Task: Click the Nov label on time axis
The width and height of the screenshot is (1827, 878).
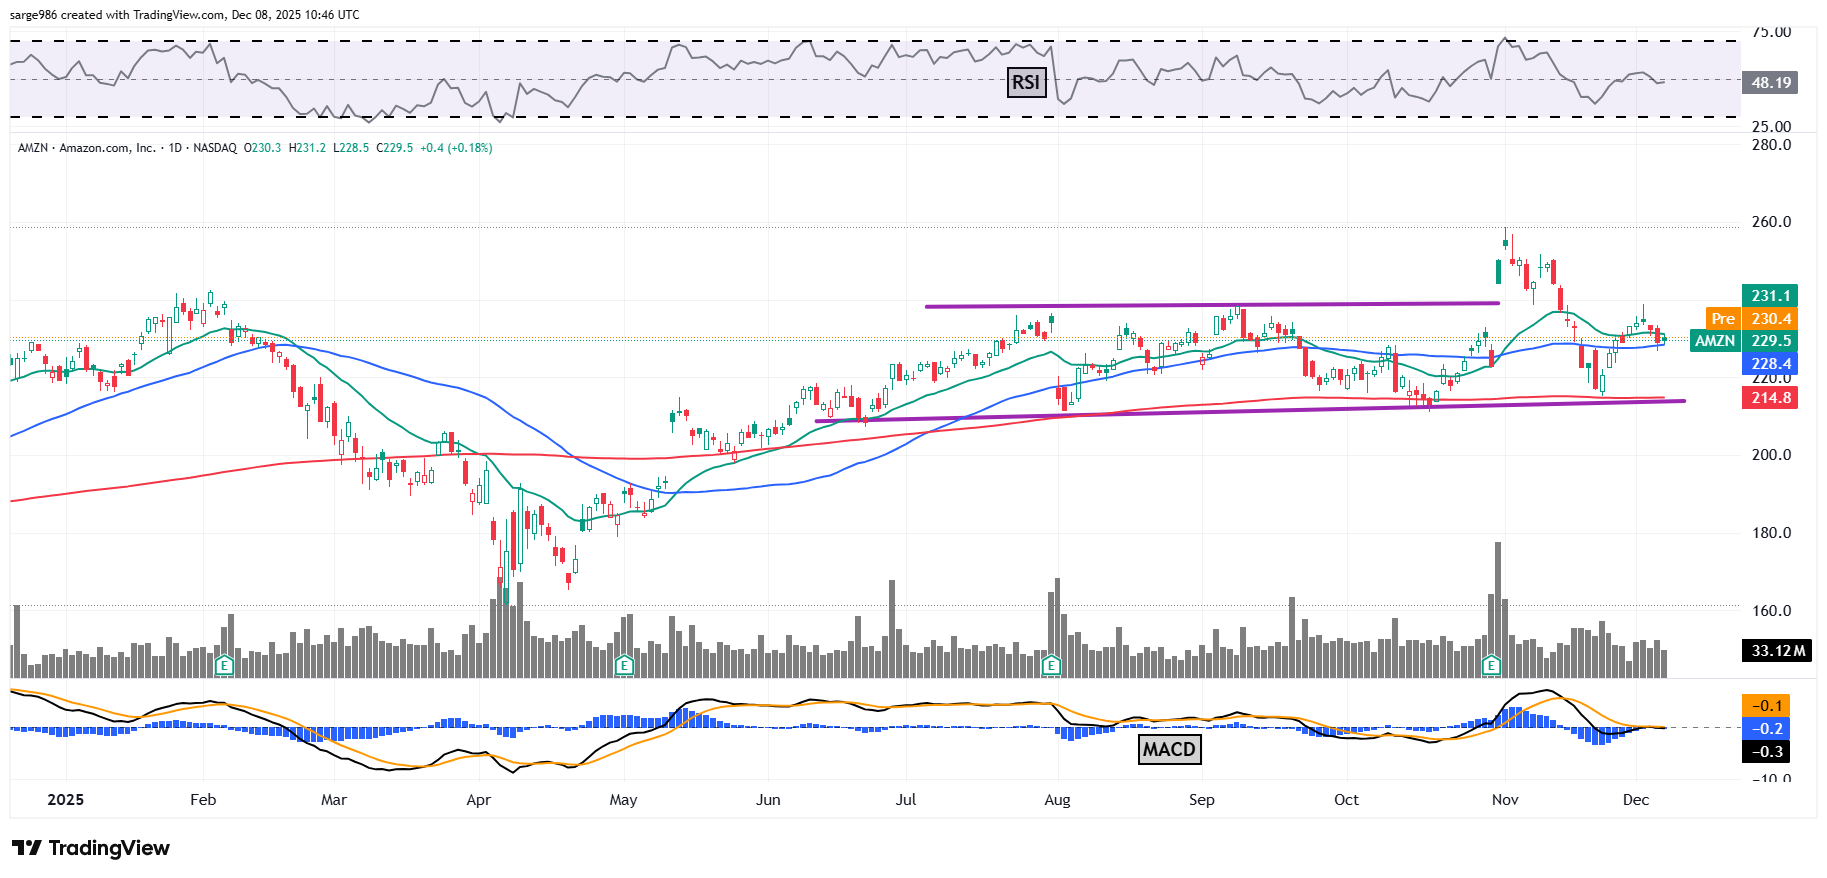Action: click(1505, 800)
